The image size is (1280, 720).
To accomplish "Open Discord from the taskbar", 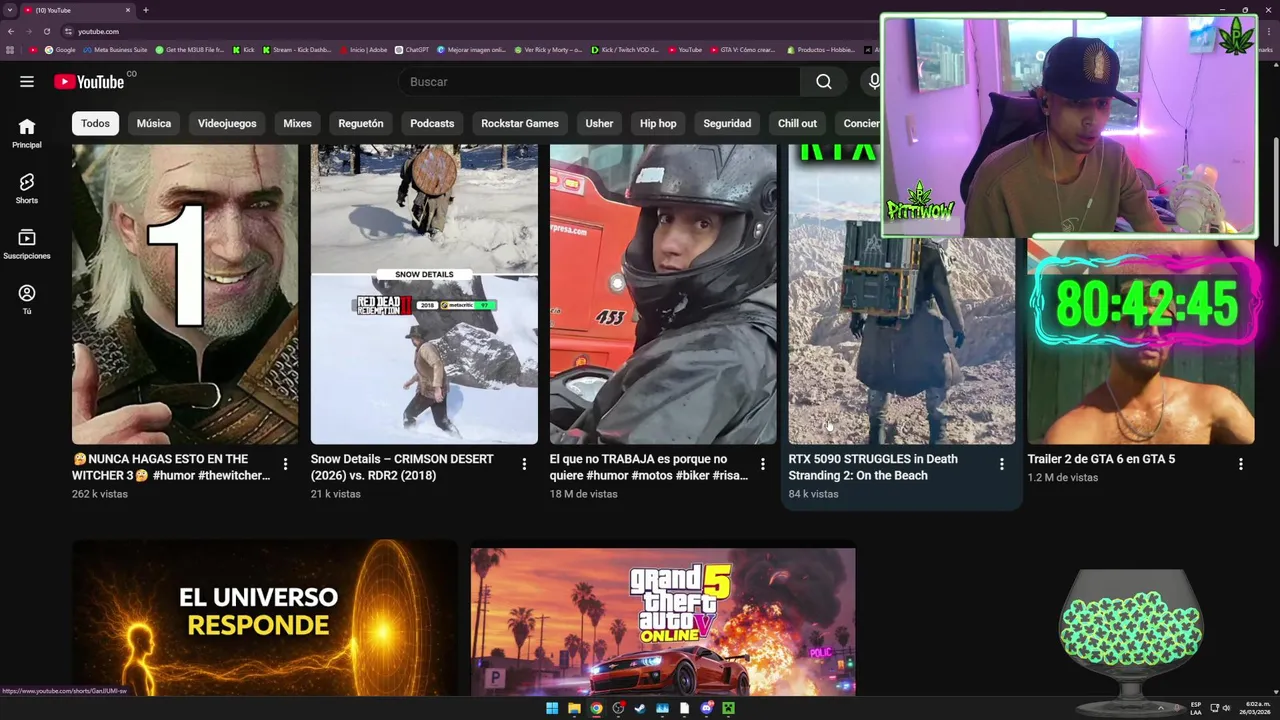I will 707,708.
